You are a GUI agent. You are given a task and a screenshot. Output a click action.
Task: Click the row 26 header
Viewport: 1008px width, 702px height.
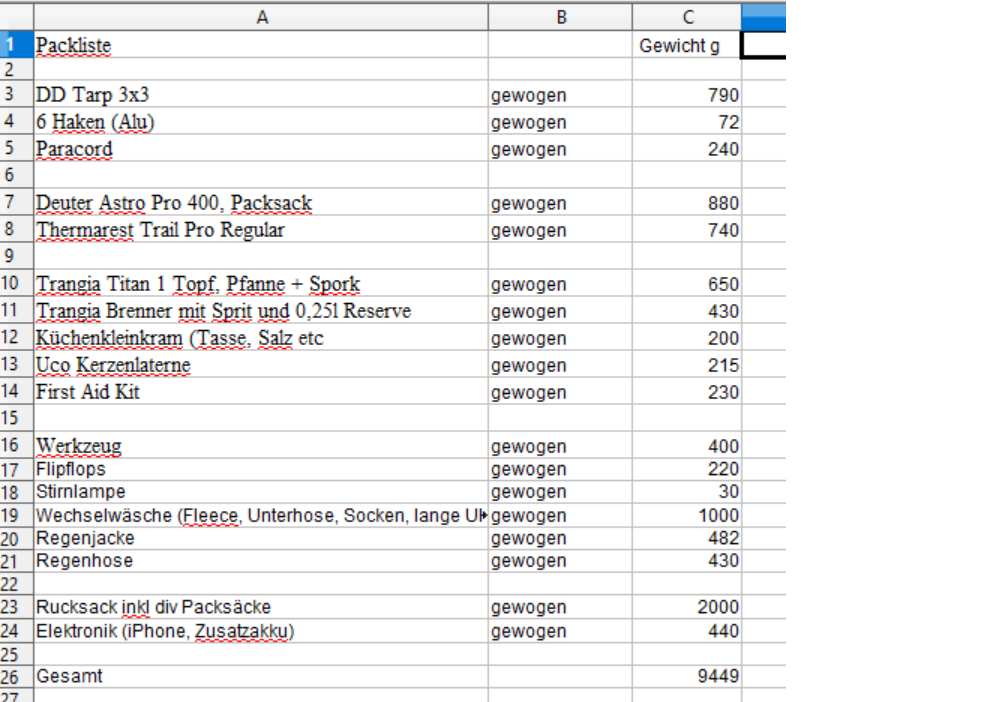pos(13,676)
